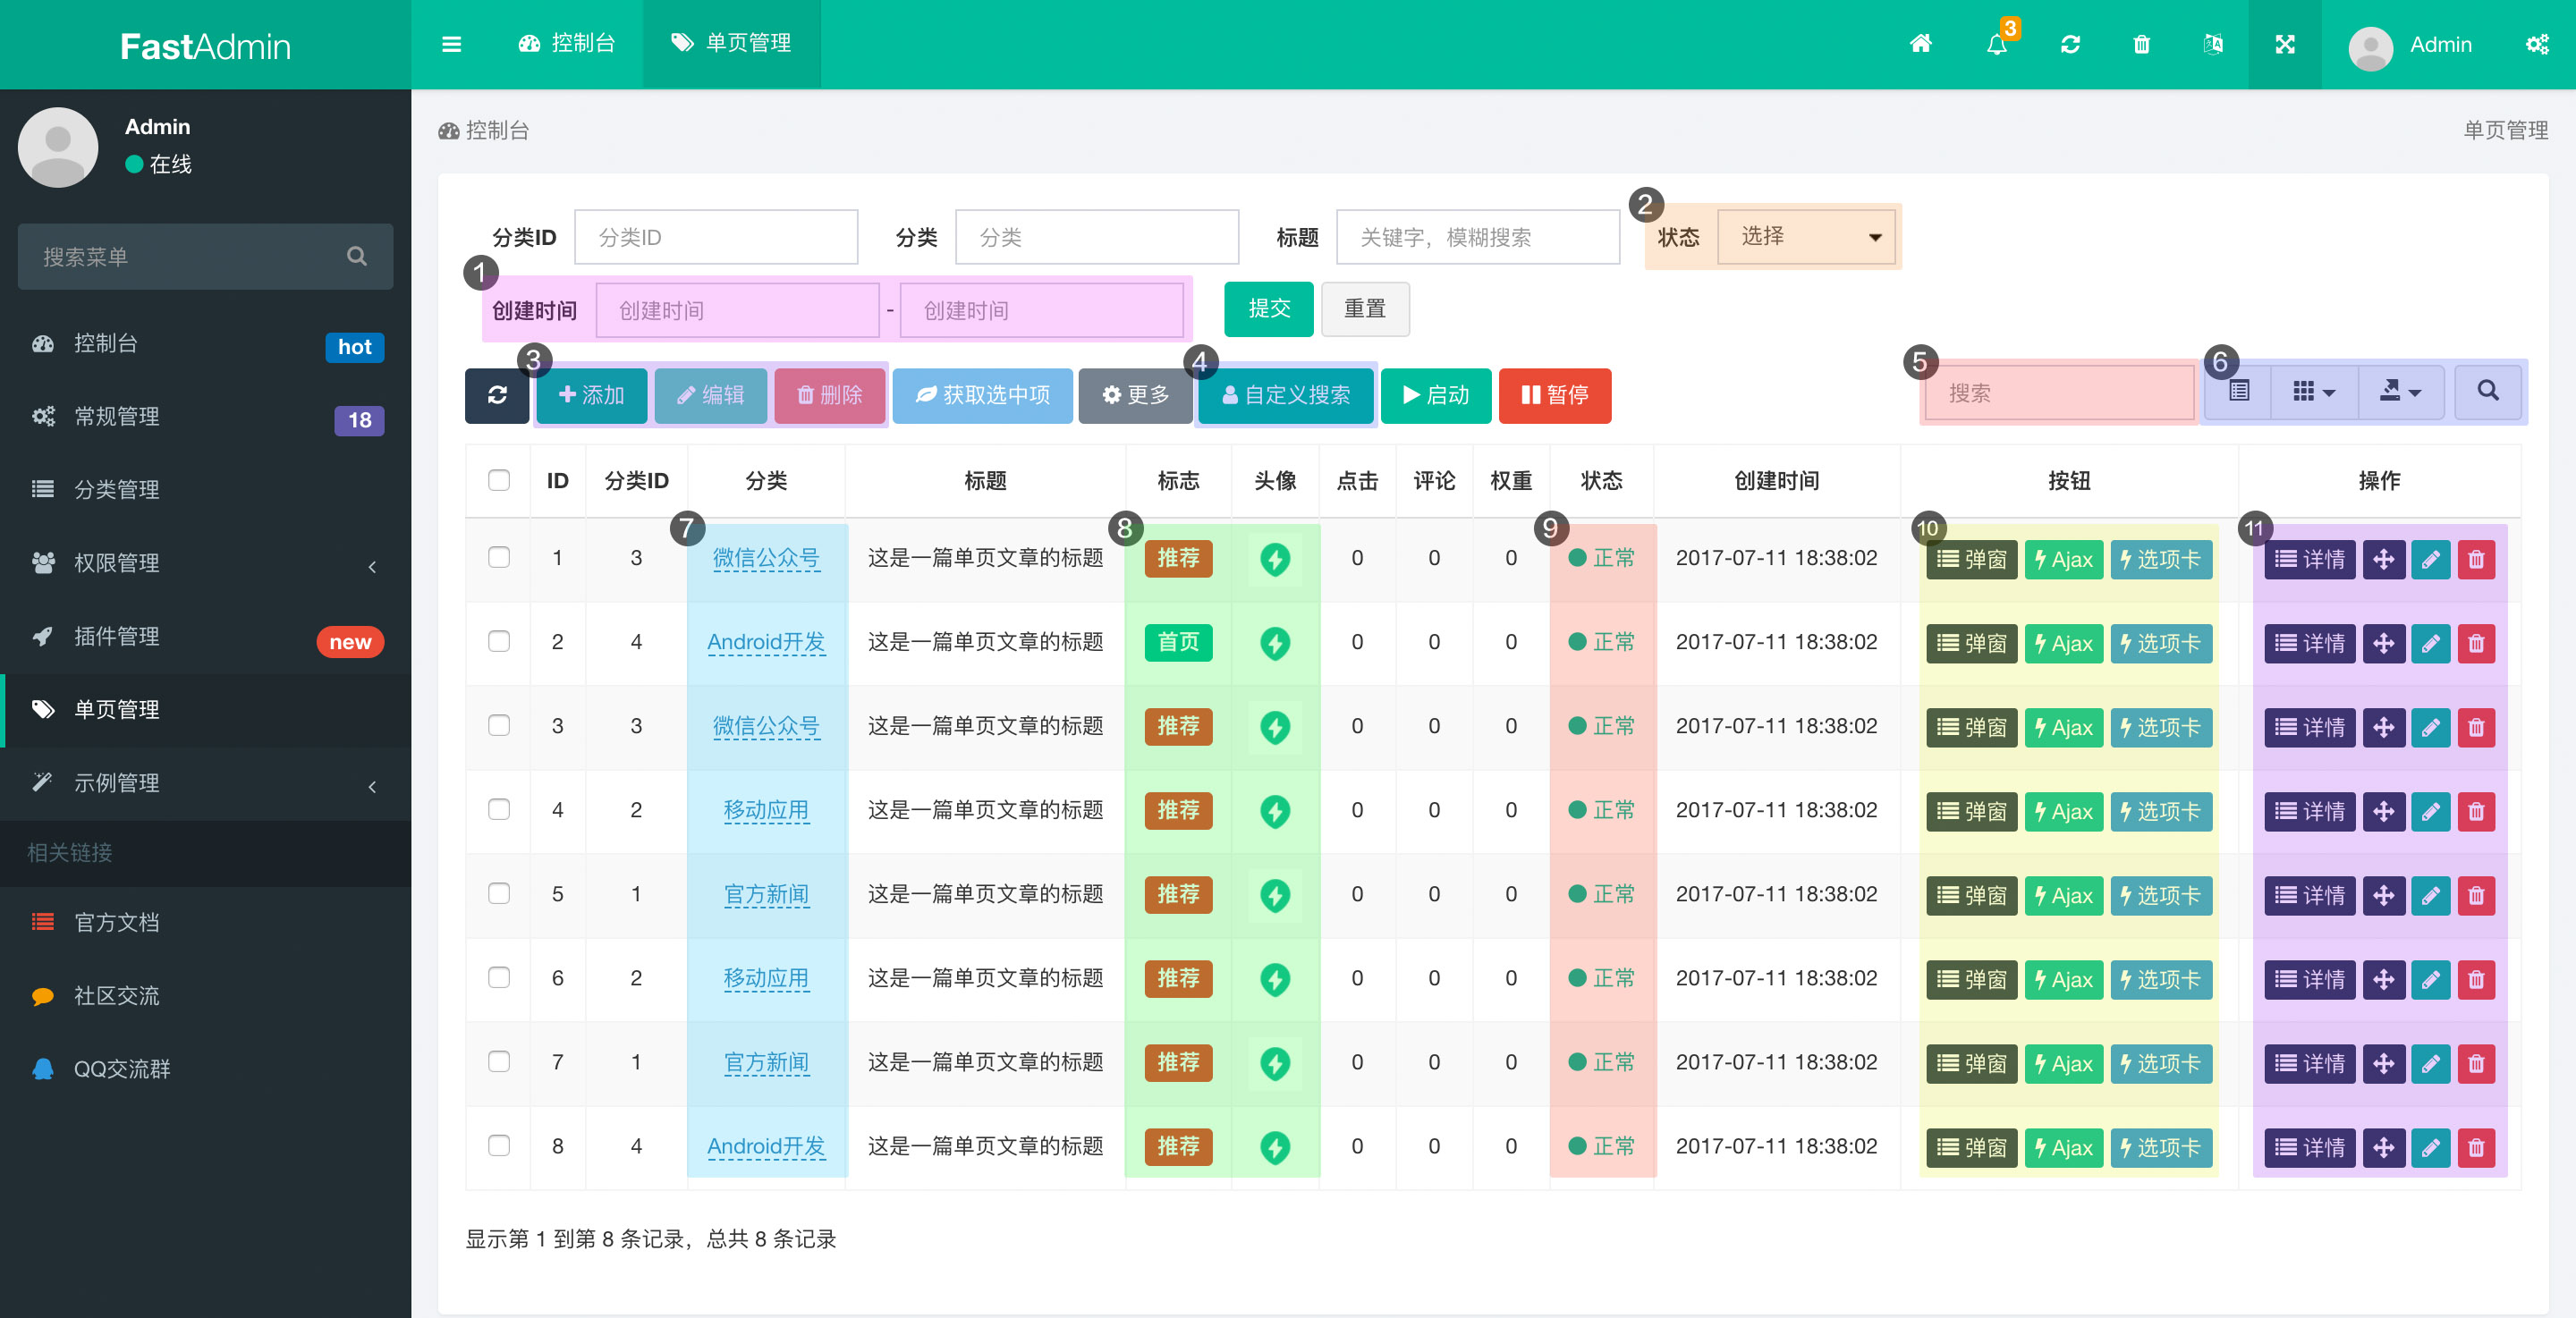Toggle fullscreen with the expand icon
2576x1318 pixels.
(2285, 44)
